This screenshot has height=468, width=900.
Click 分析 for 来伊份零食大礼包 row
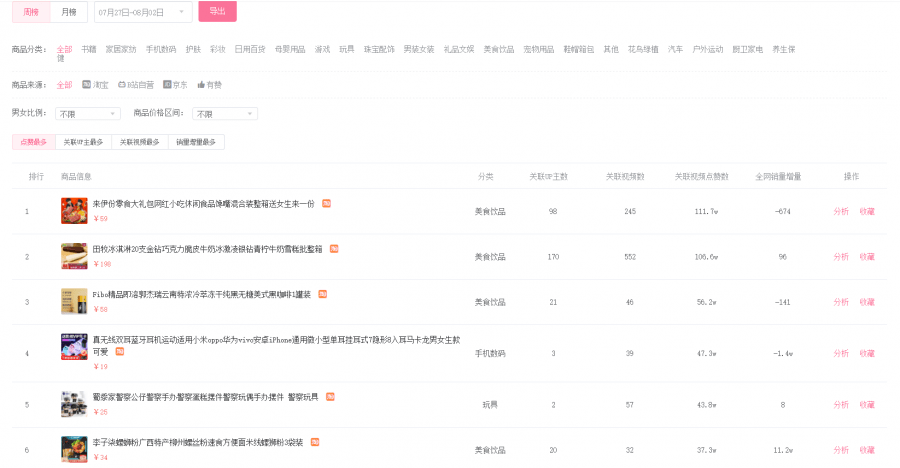(841, 211)
